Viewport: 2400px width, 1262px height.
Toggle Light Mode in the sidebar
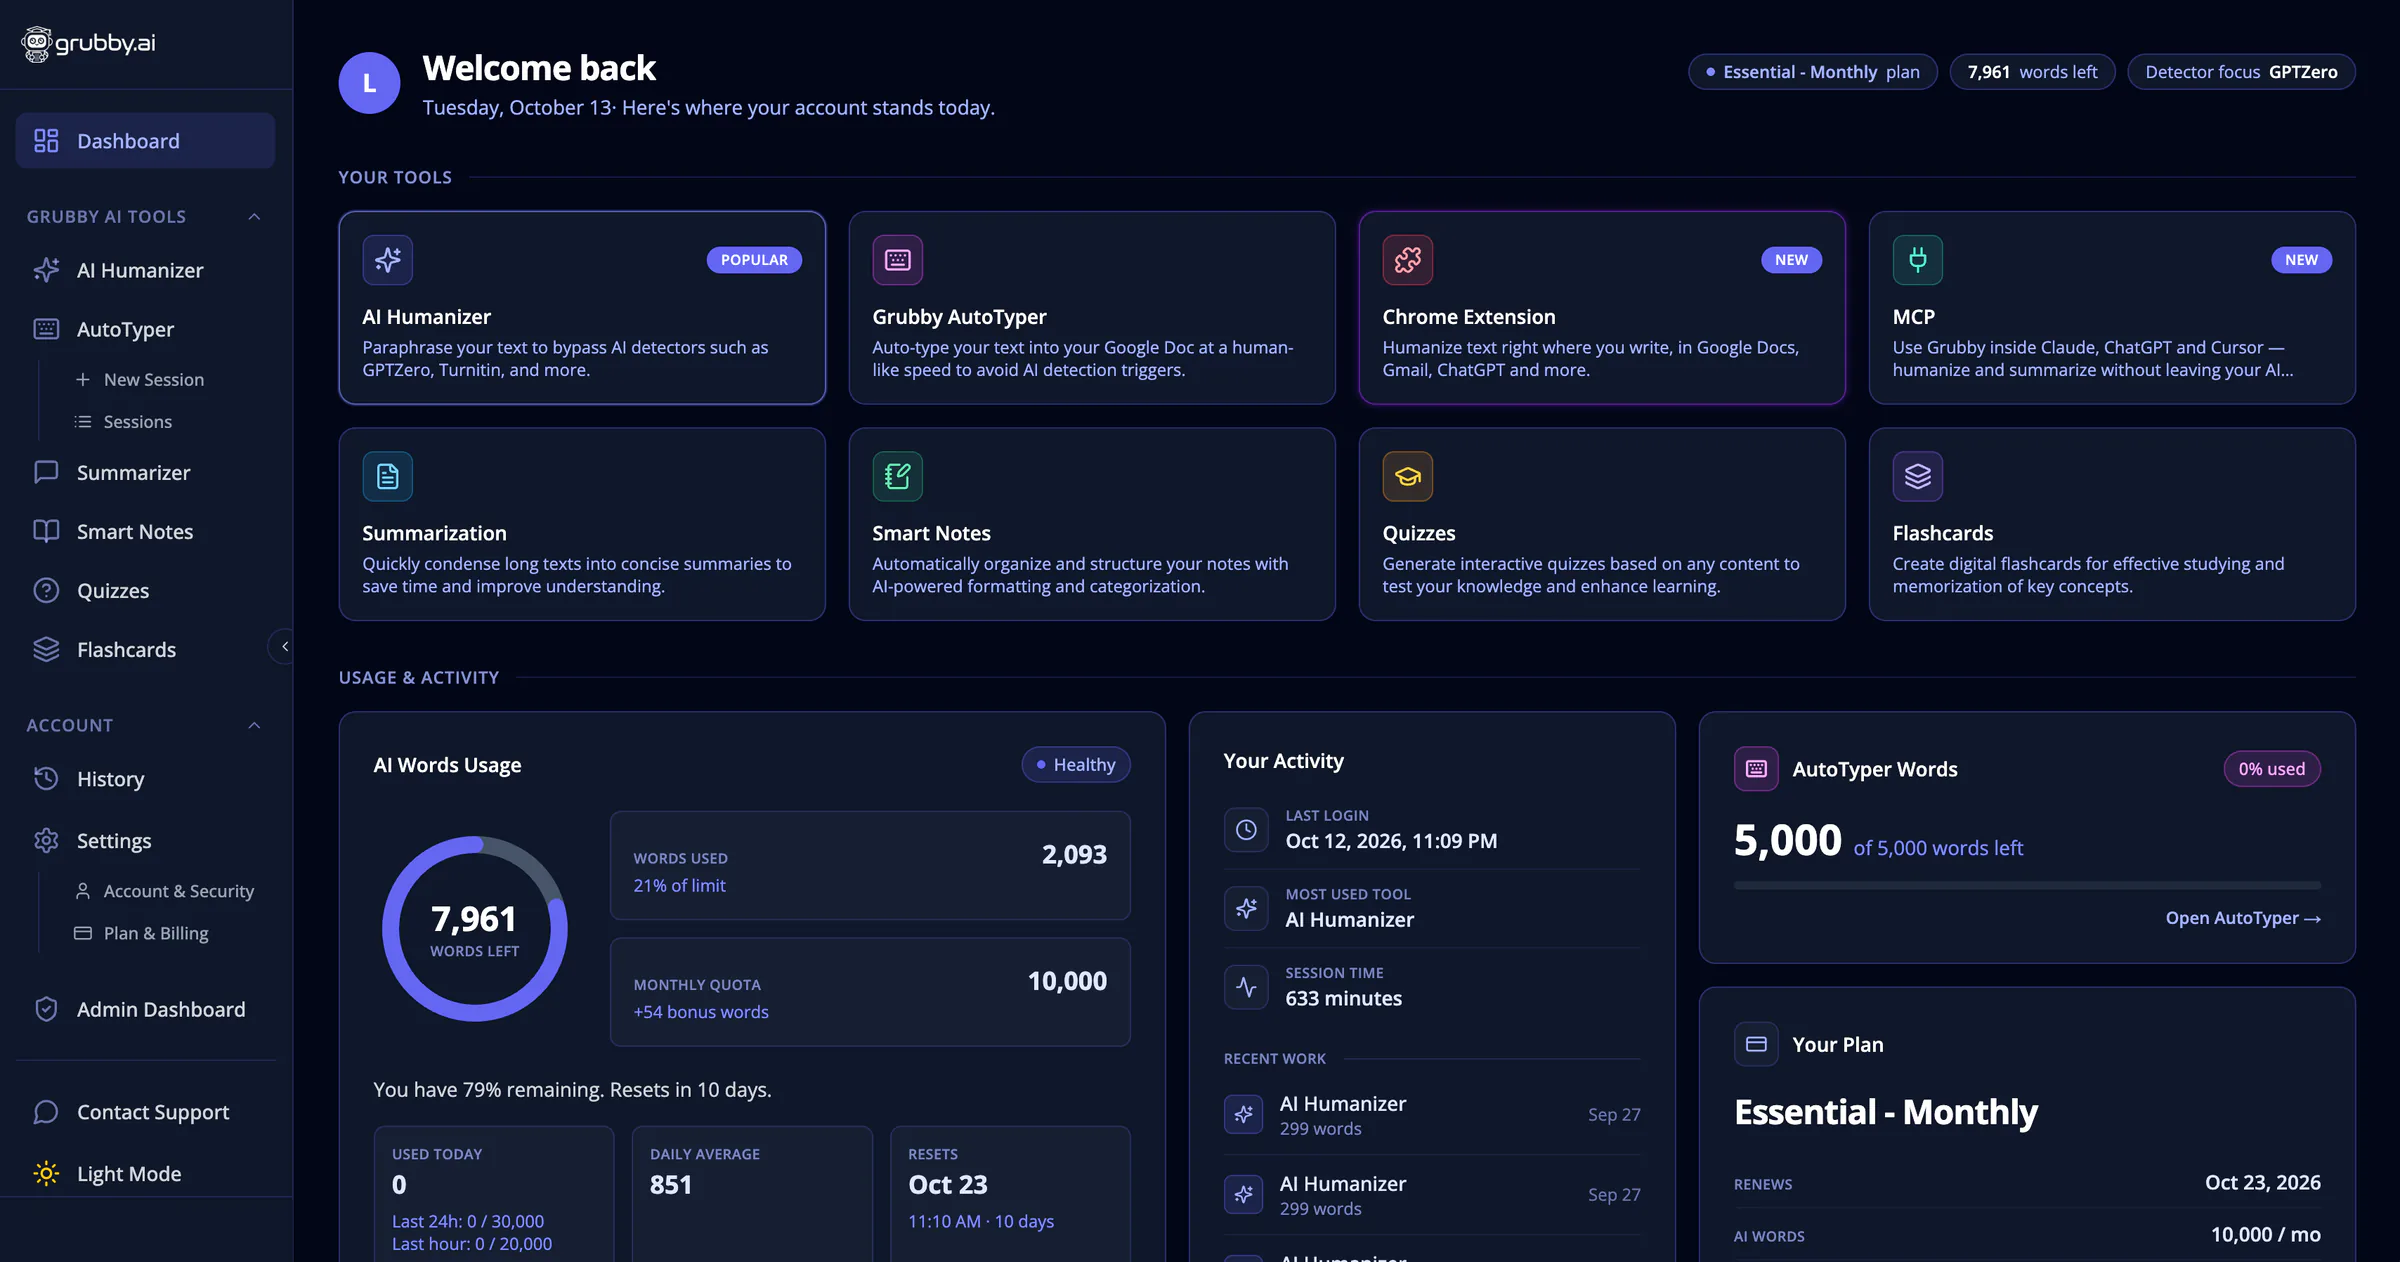(146, 1173)
